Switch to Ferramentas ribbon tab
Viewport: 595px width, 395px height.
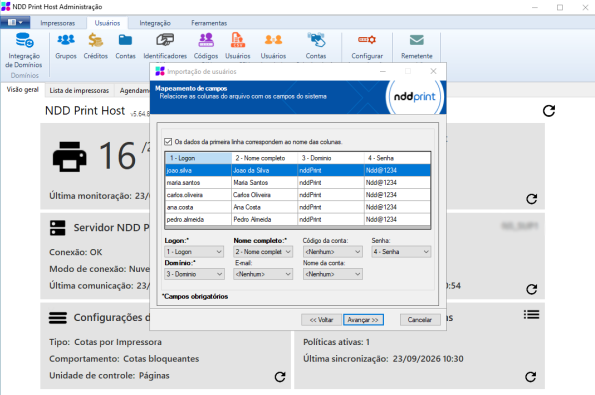209,23
